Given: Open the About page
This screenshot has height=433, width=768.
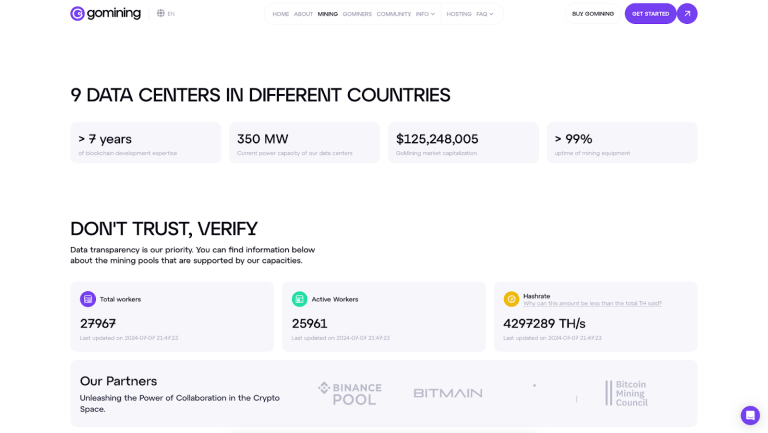Looking at the screenshot, I should pyautogui.click(x=303, y=14).
